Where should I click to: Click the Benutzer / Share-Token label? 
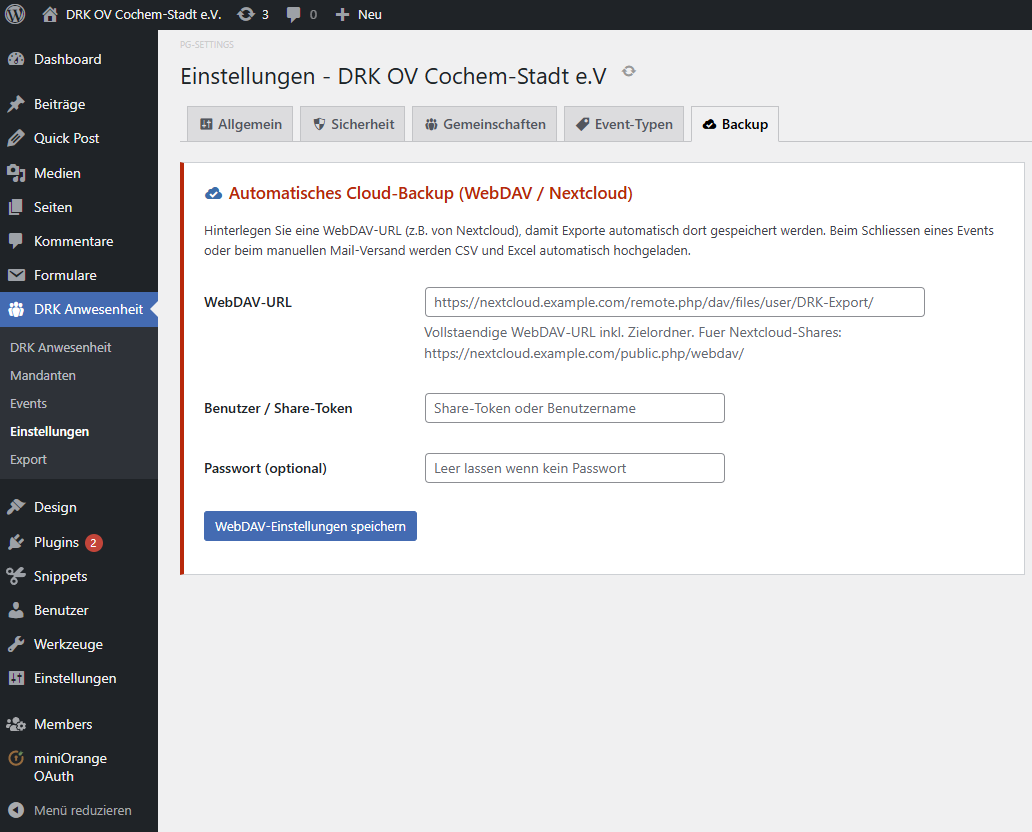[x=278, y=408]
